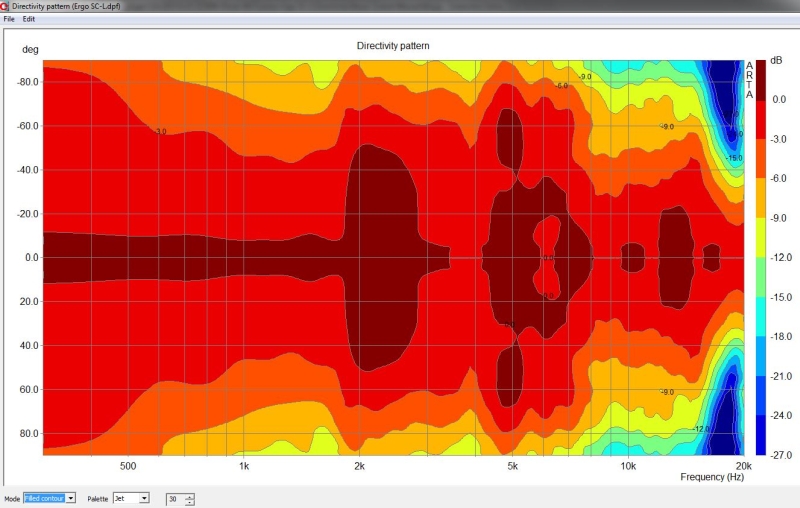800x508 pixels.
Task: Click the 60.0 degree axis label below zero
Action: click(x=30, y=390)
